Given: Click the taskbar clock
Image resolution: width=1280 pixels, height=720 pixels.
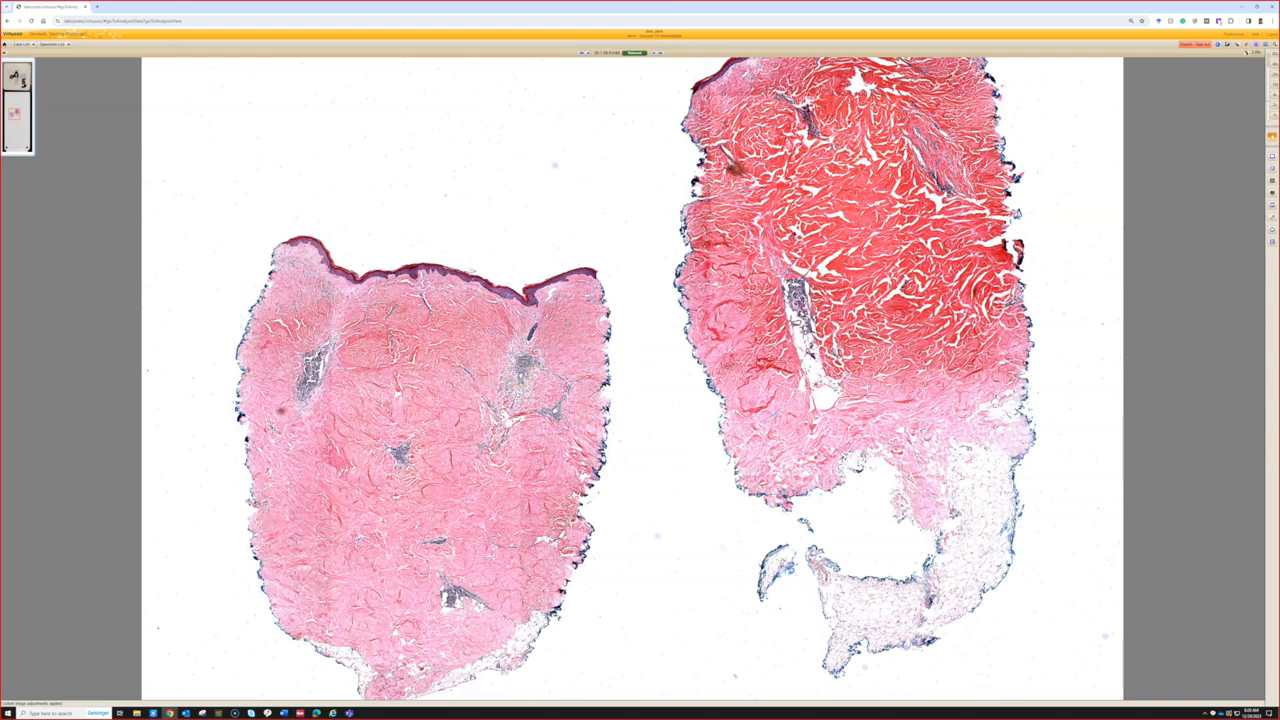Looking at the screenshot, I should pos(1251,713).
